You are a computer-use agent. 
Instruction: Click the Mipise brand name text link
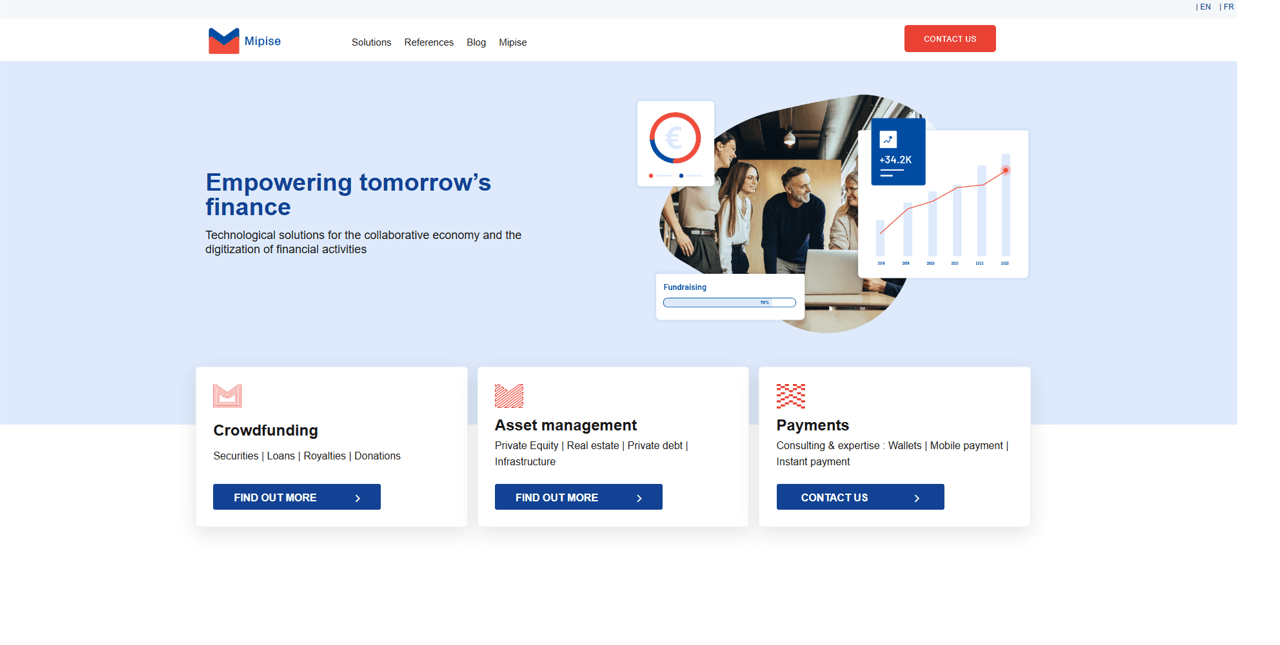tap(263, 42)
